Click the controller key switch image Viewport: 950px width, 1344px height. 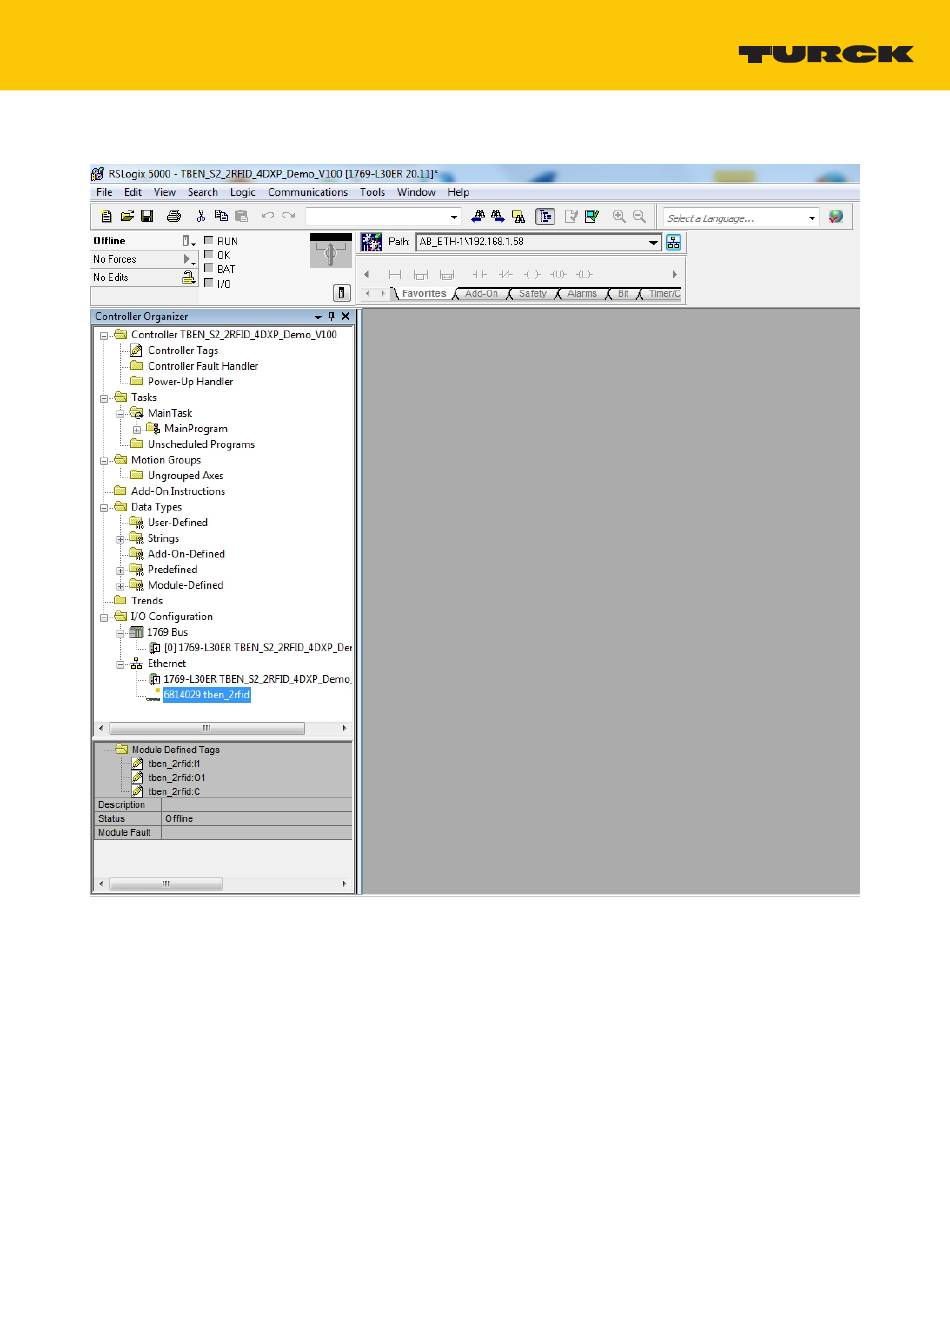tap(331, 251)
